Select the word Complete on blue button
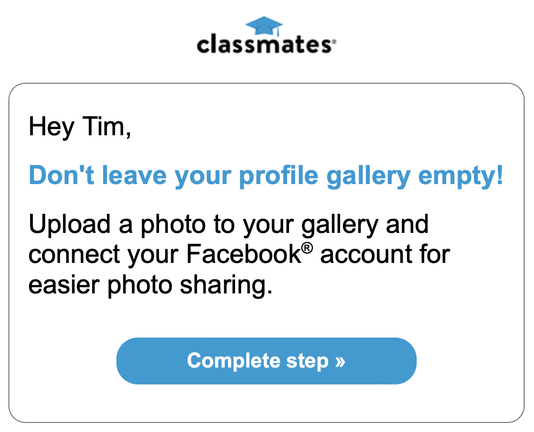 (x=234, y=361)
